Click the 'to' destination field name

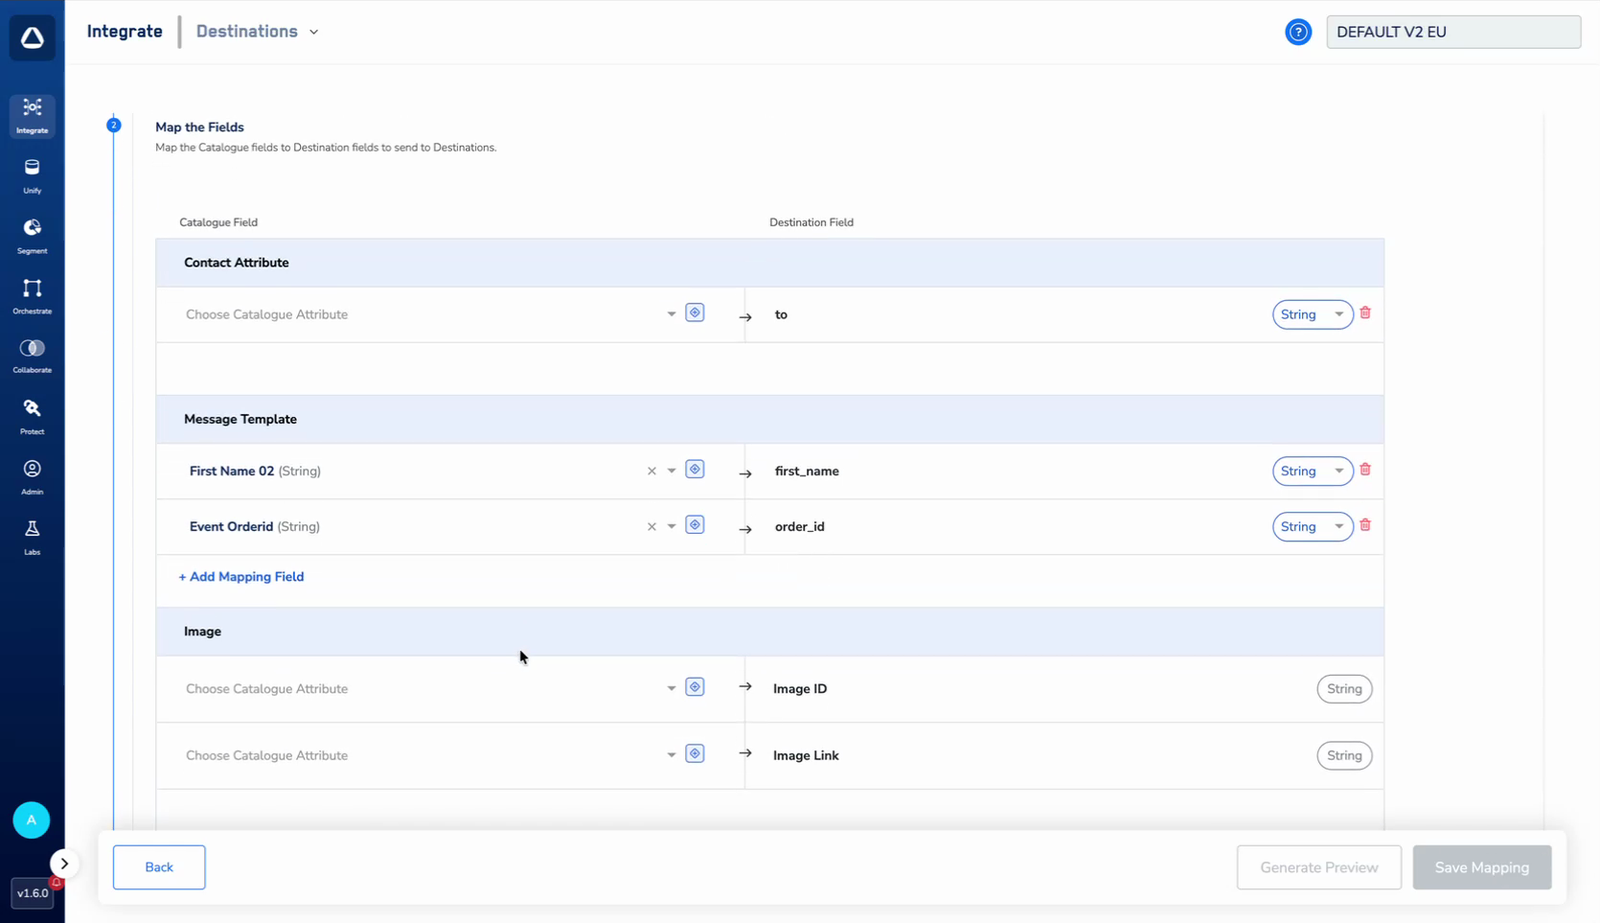tap(781, 314)
